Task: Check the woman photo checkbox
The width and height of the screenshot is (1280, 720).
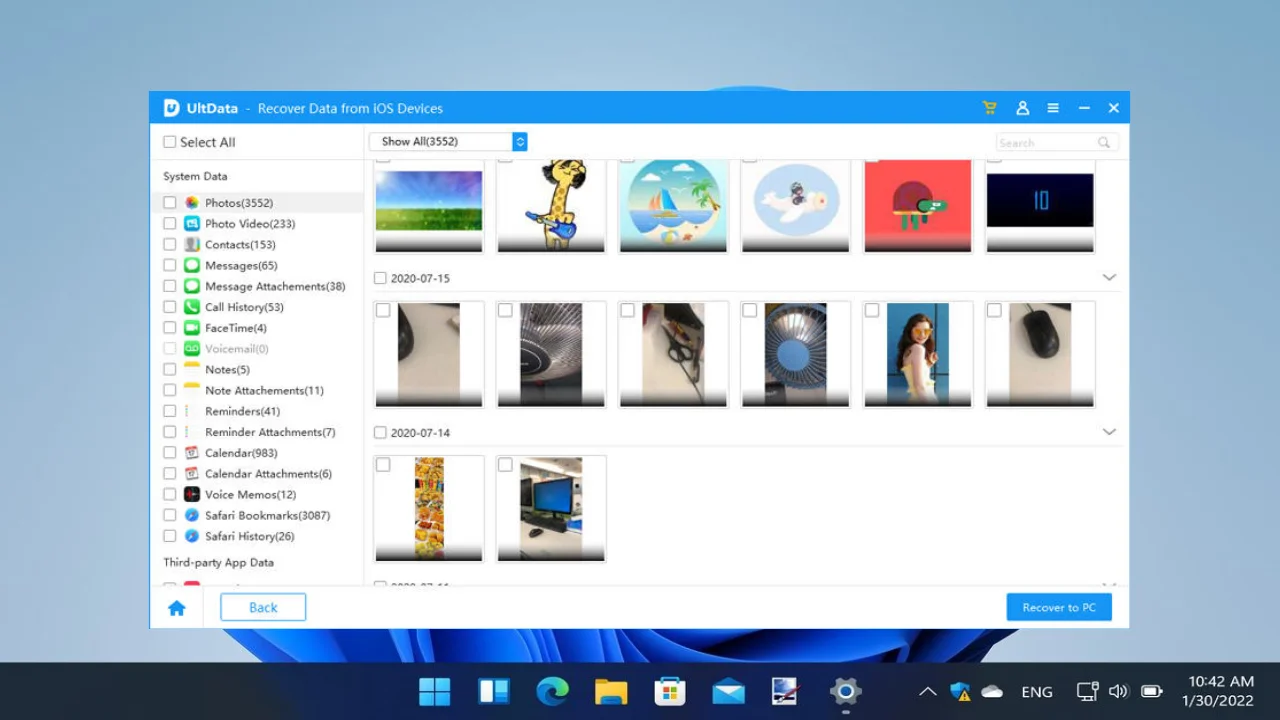Action: (872, 311)
